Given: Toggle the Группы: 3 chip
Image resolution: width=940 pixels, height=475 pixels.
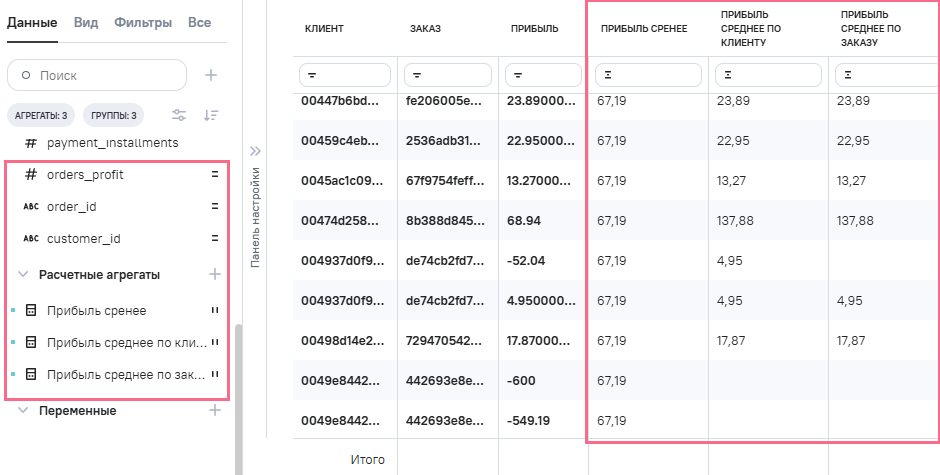Looking at the screenshot, I should 115,115.
